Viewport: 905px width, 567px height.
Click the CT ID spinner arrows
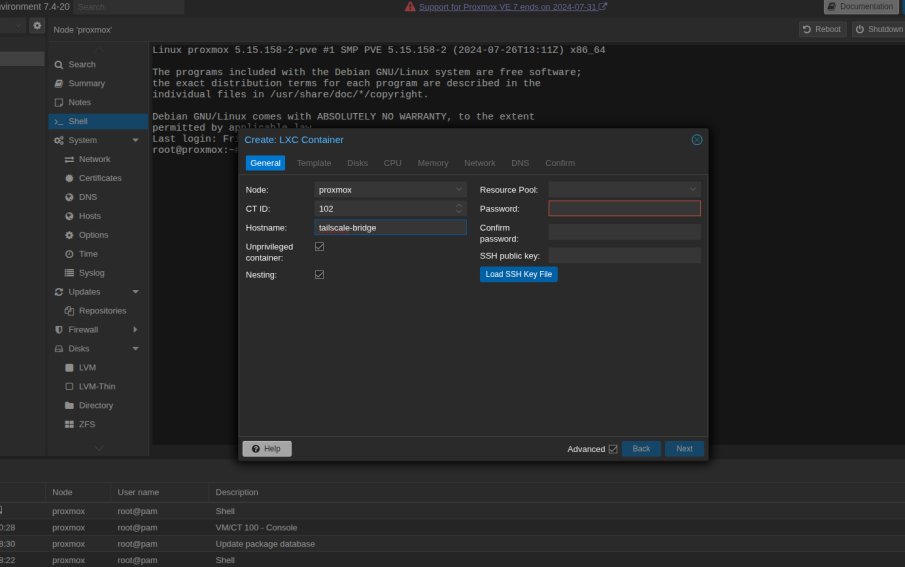click(459, 208)
